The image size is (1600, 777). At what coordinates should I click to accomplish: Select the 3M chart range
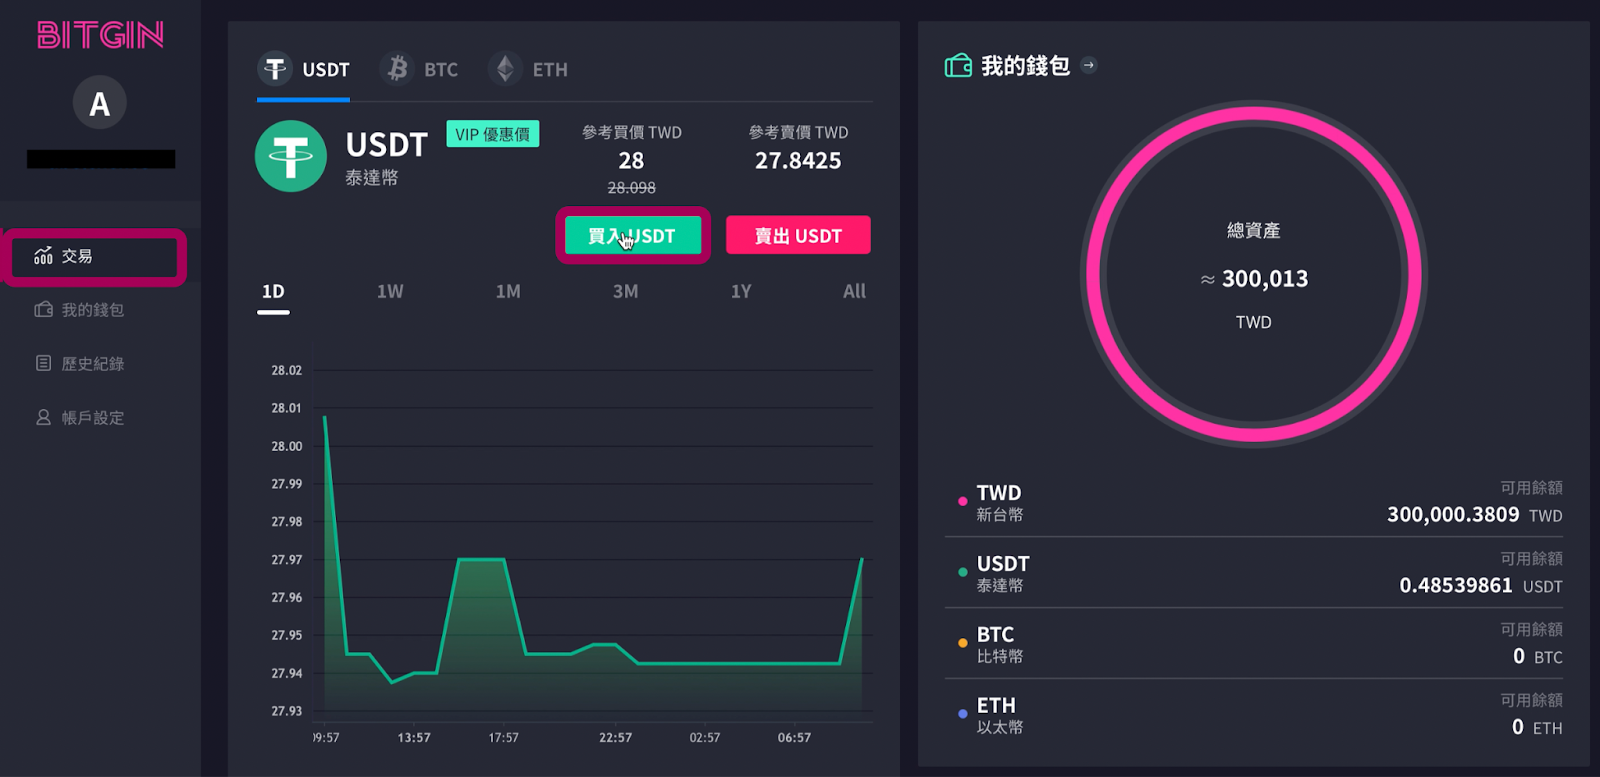(625, 292)
